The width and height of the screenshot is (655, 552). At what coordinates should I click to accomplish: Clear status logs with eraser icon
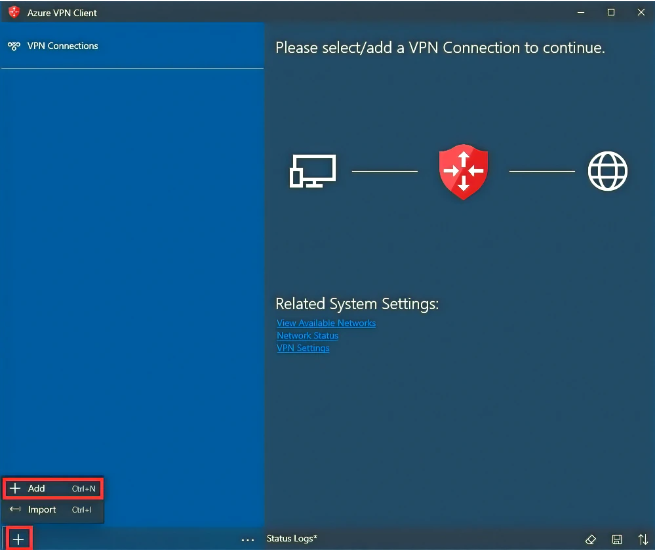coord(591,539)
